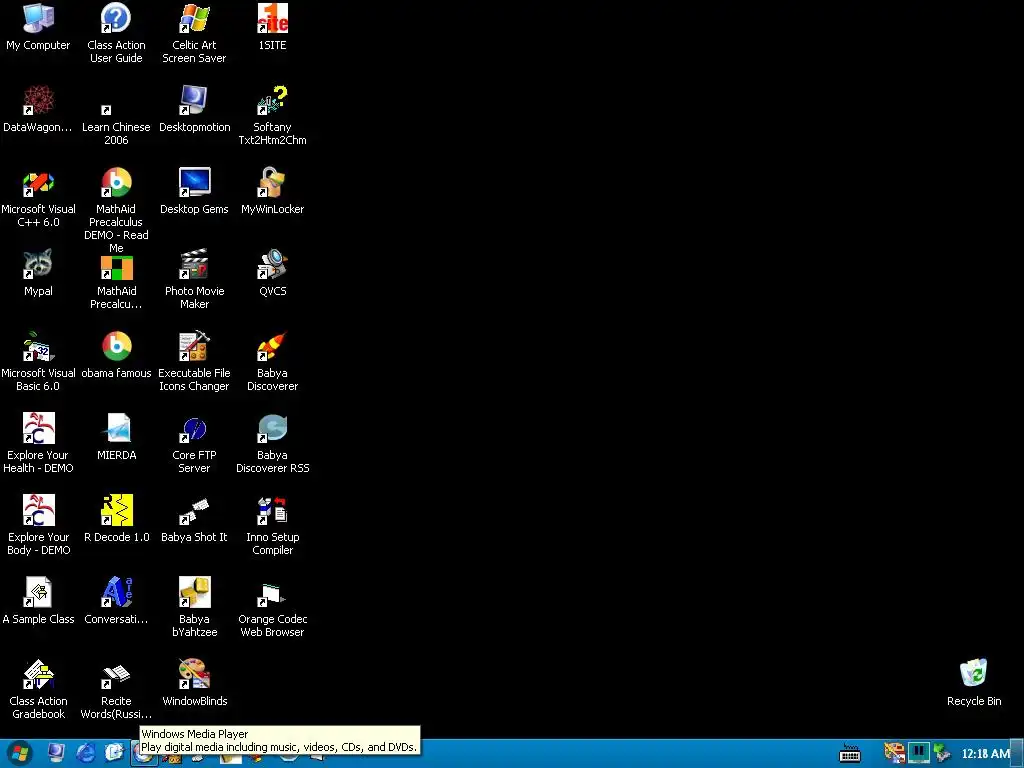This screenshot has width=1024, height=768.
Task: Launch the Babya Shot It shortcut
Action: pyautogui.click(x=194, y=511)
